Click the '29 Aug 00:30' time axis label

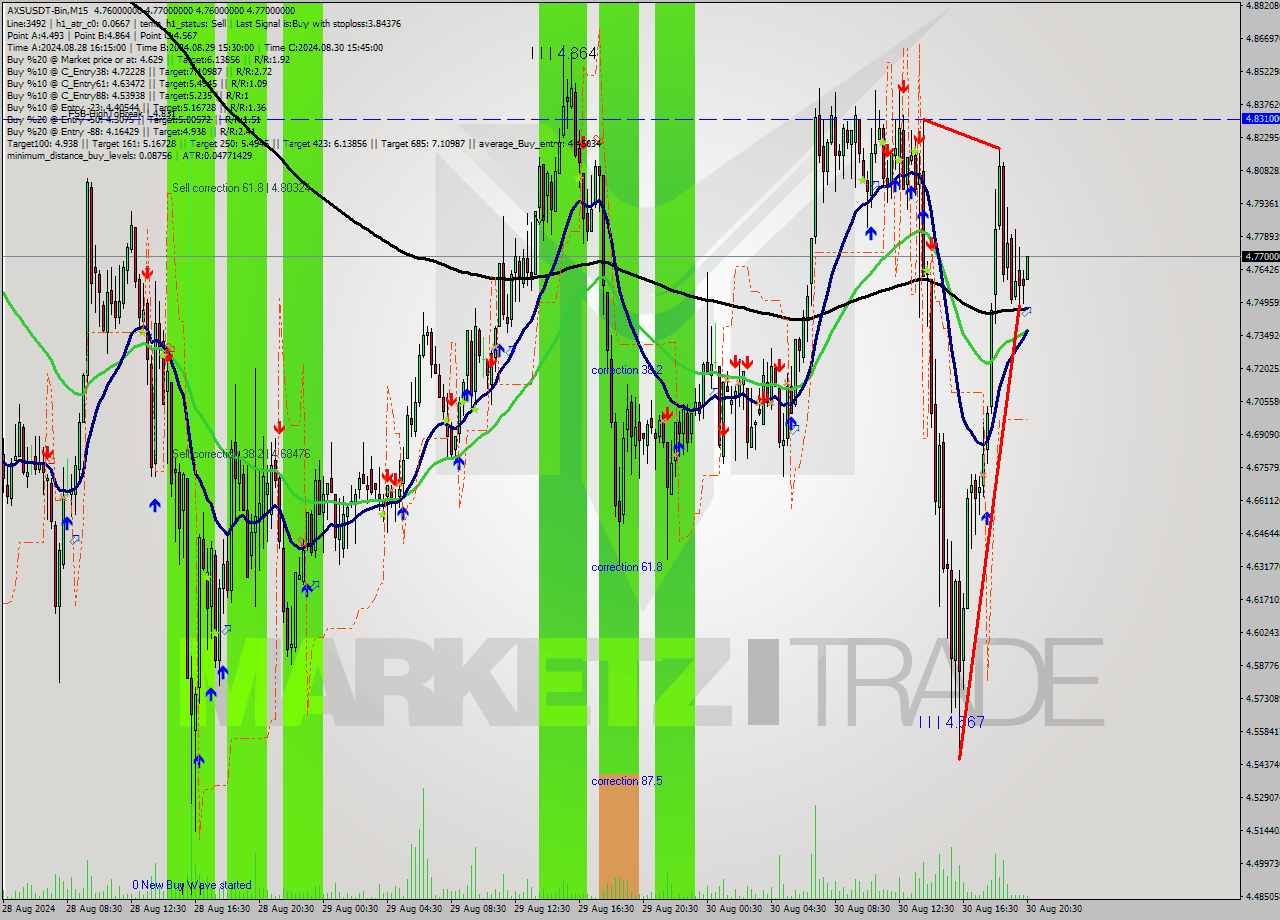pos(352,909)
